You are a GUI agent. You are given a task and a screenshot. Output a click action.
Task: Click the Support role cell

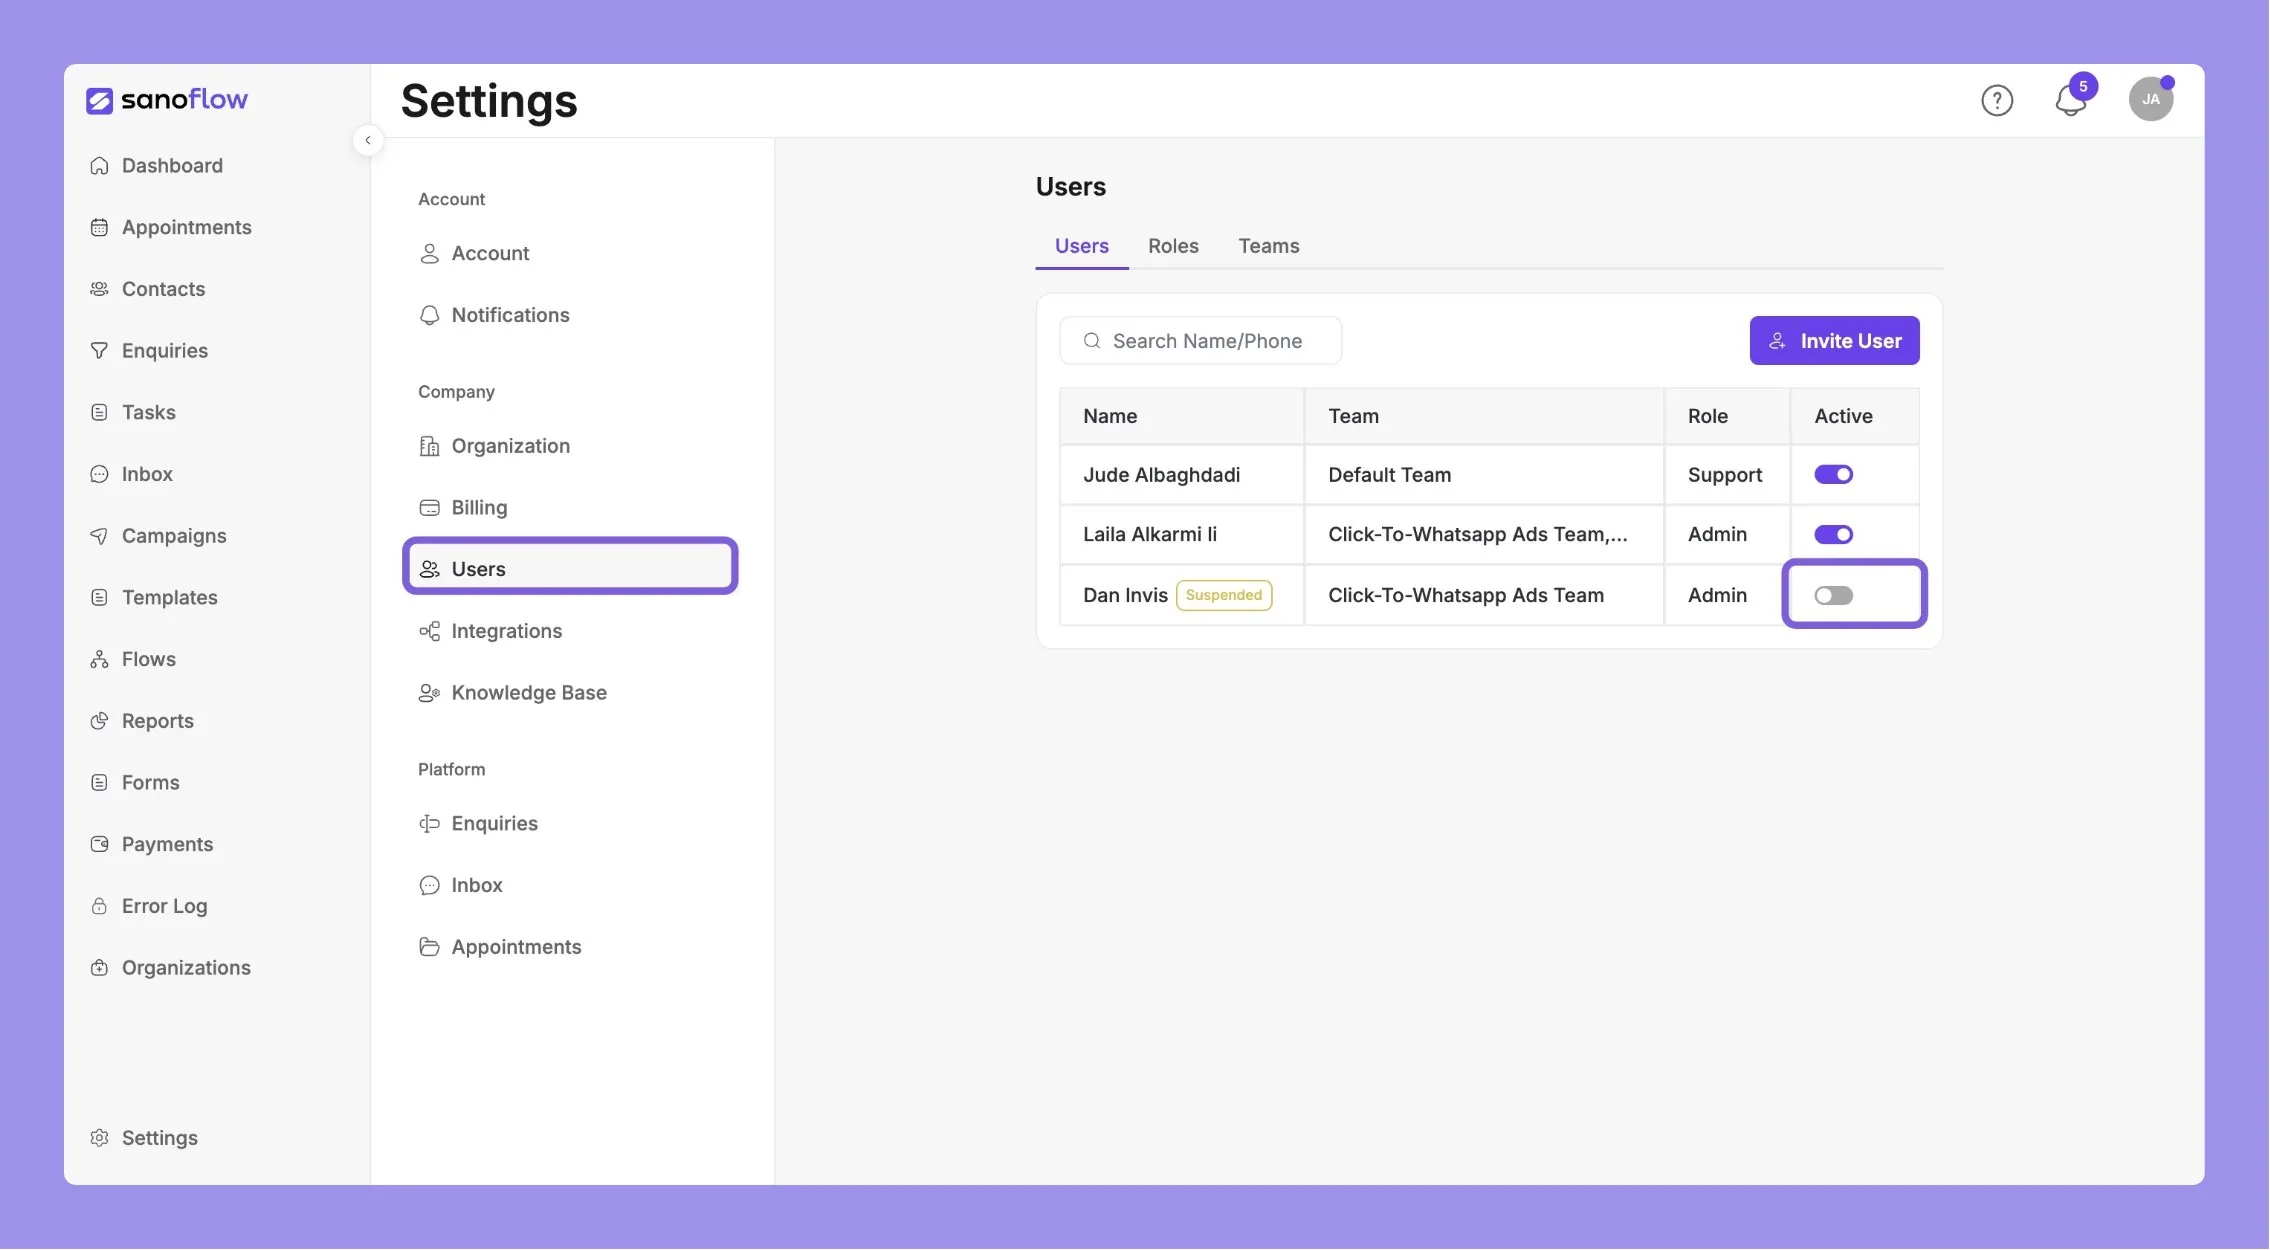click(1726, 475)
